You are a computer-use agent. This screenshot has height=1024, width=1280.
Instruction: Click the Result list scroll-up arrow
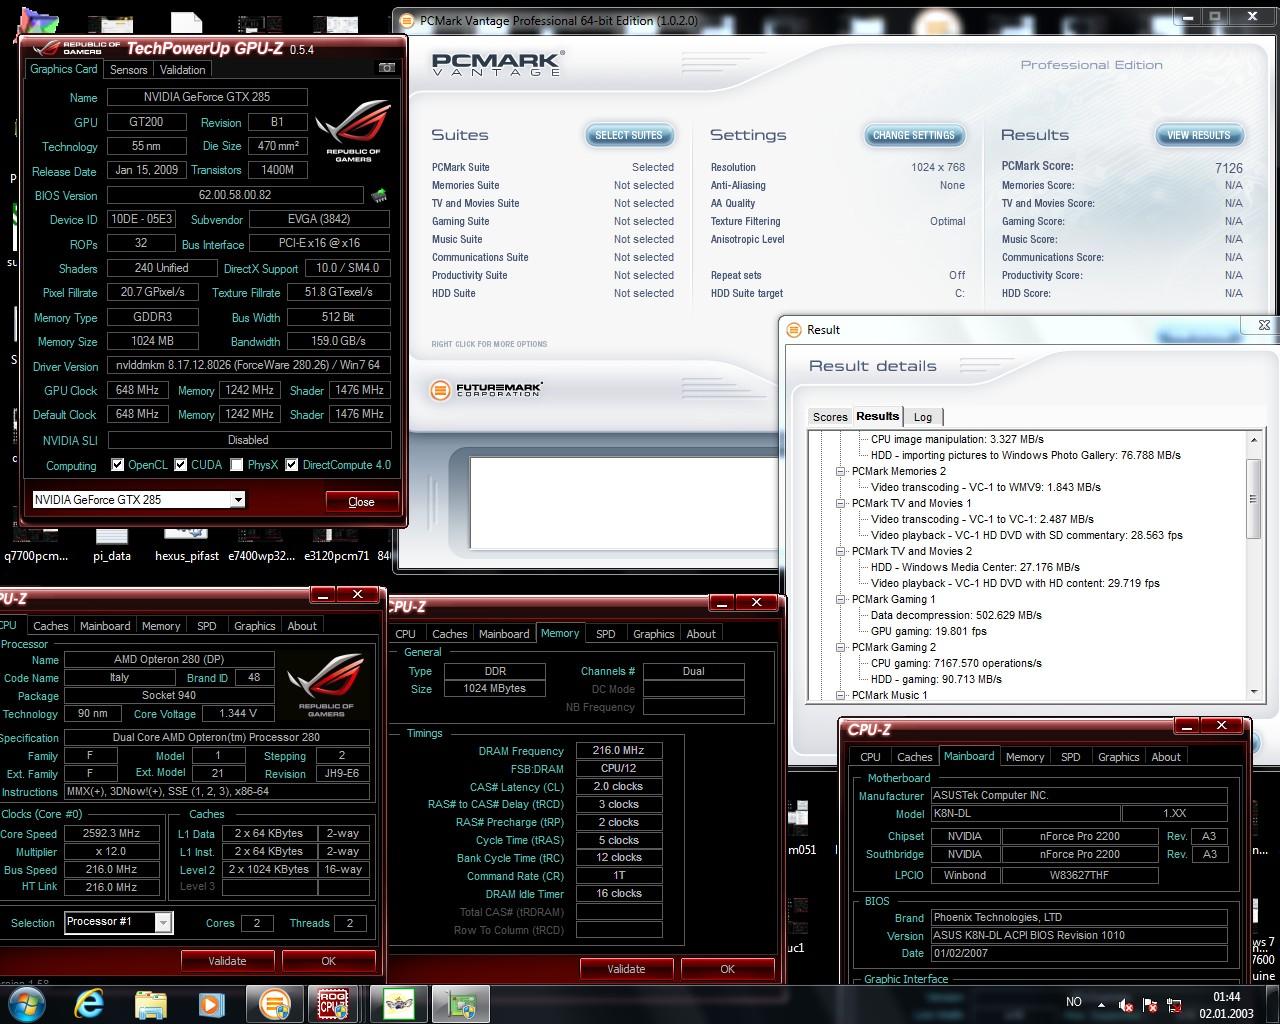tap(1253, 440)
